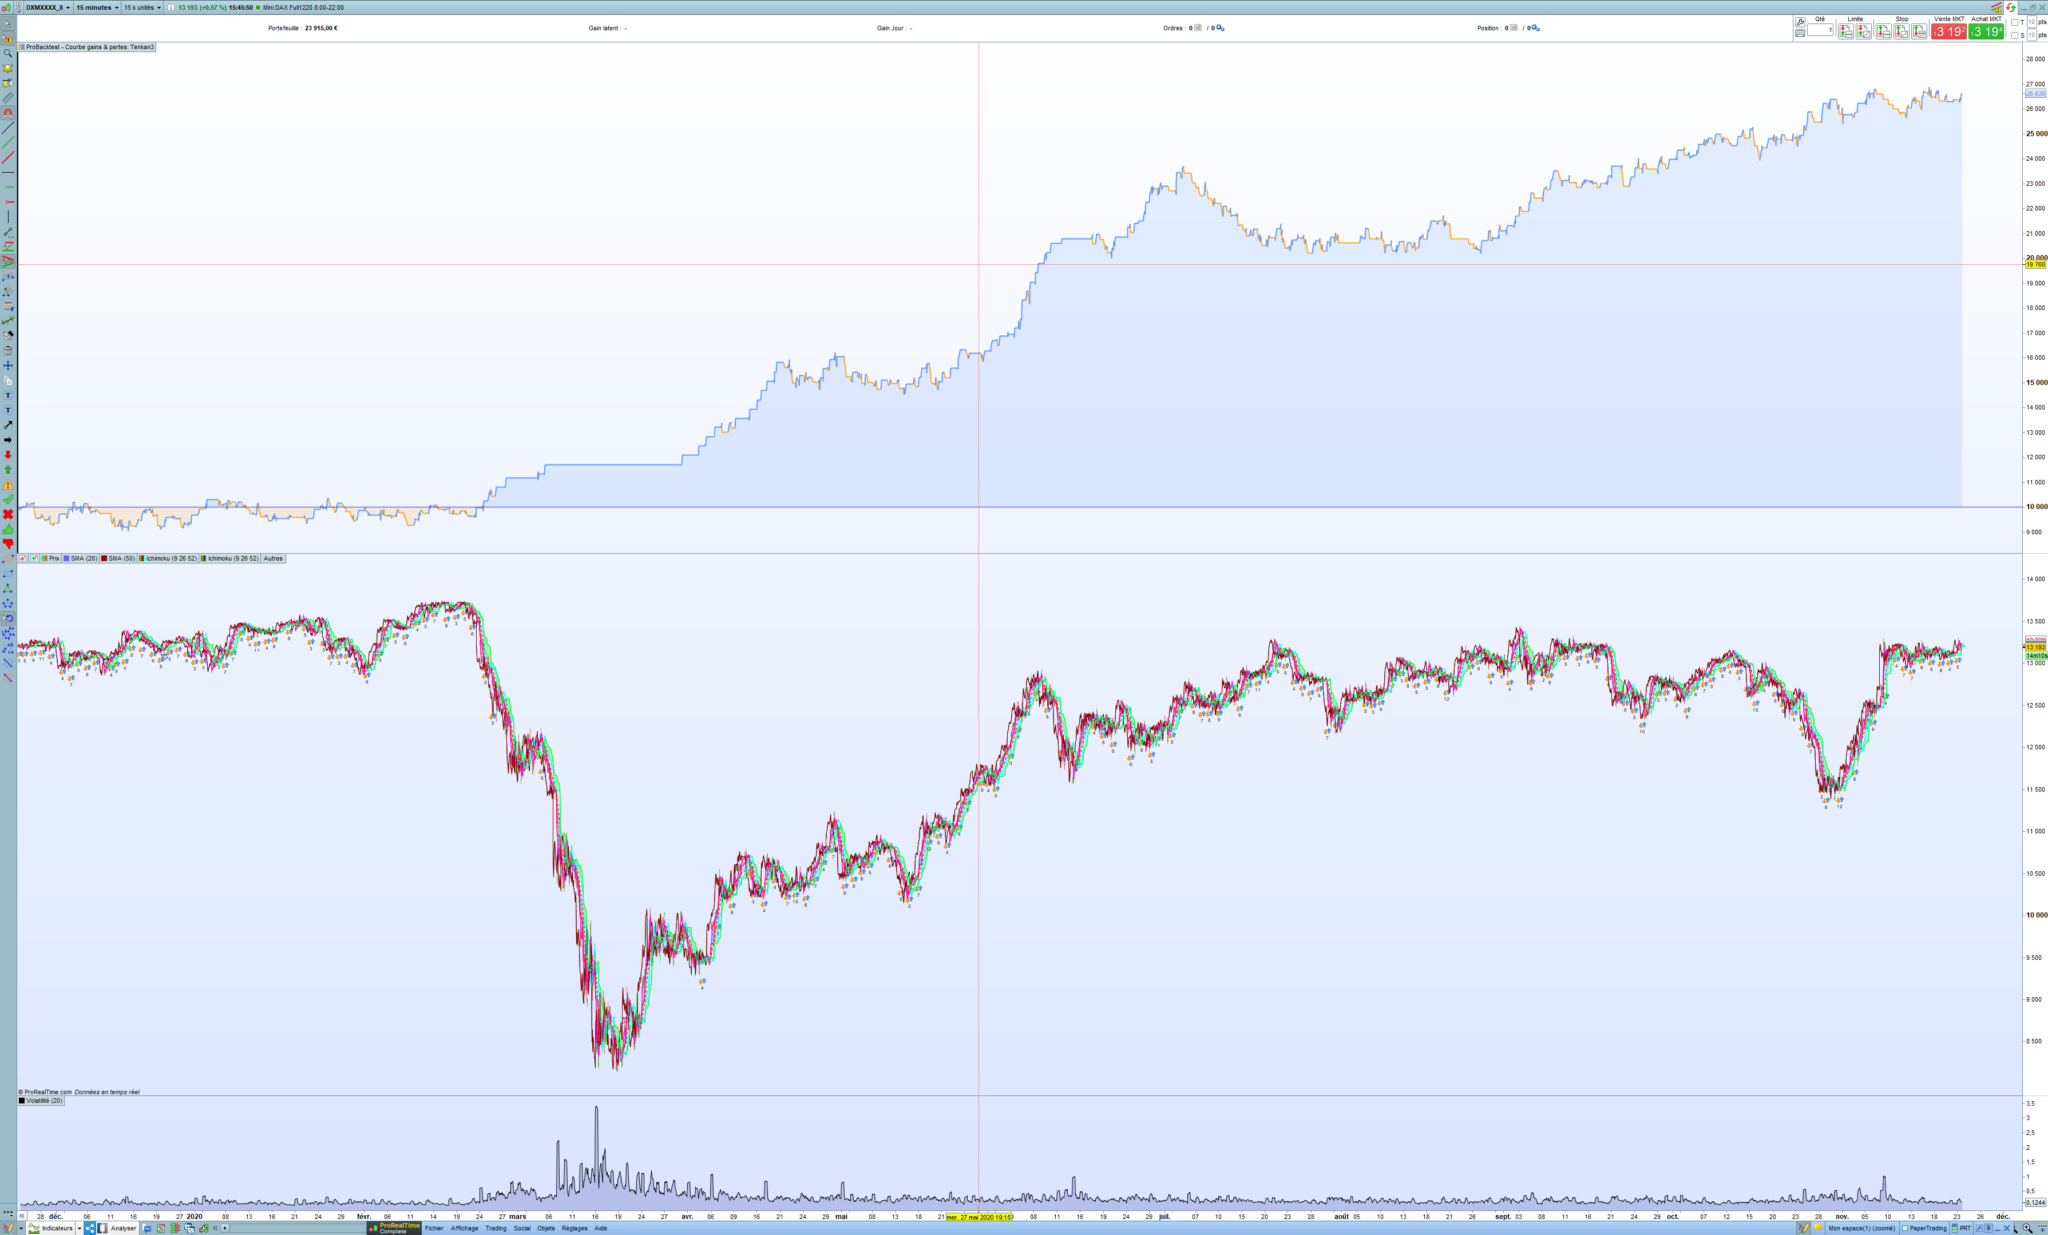Viewport: 2048px width, 1235px height.
Task: Click the Achat MKT buy button
Action: [x=1986, y=31]
